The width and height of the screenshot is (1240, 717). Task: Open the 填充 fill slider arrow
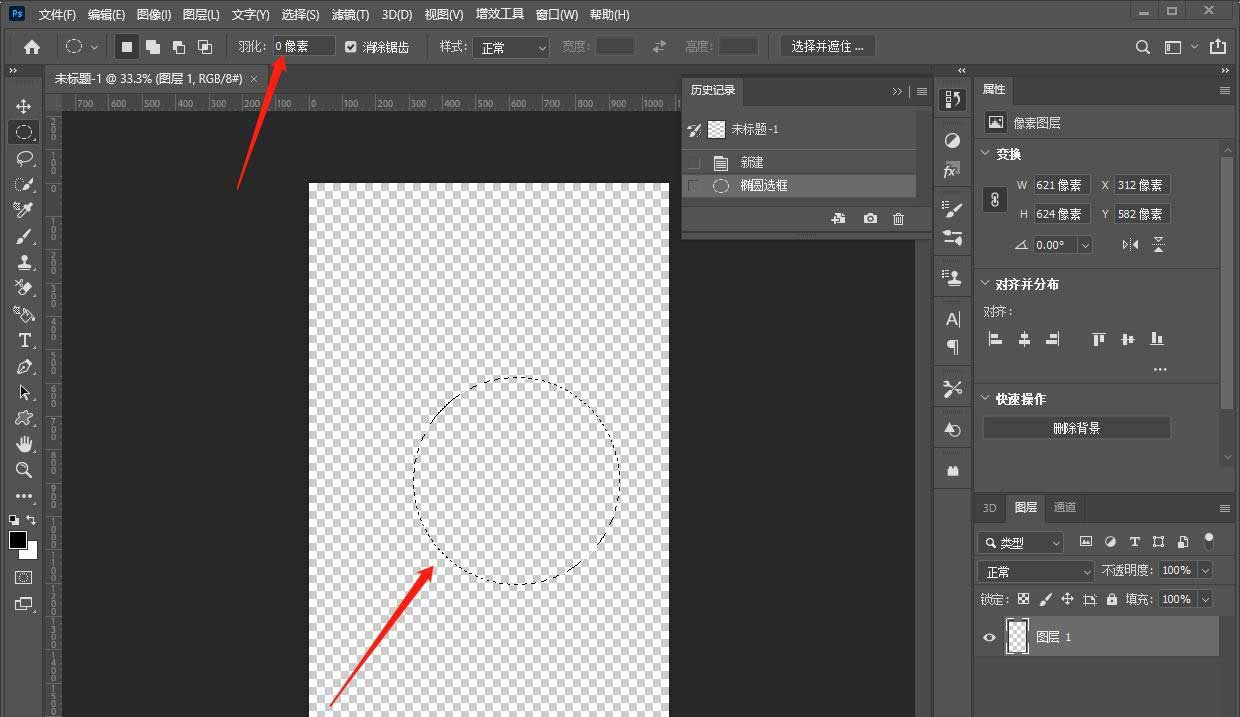click(x=1204, y=599)
